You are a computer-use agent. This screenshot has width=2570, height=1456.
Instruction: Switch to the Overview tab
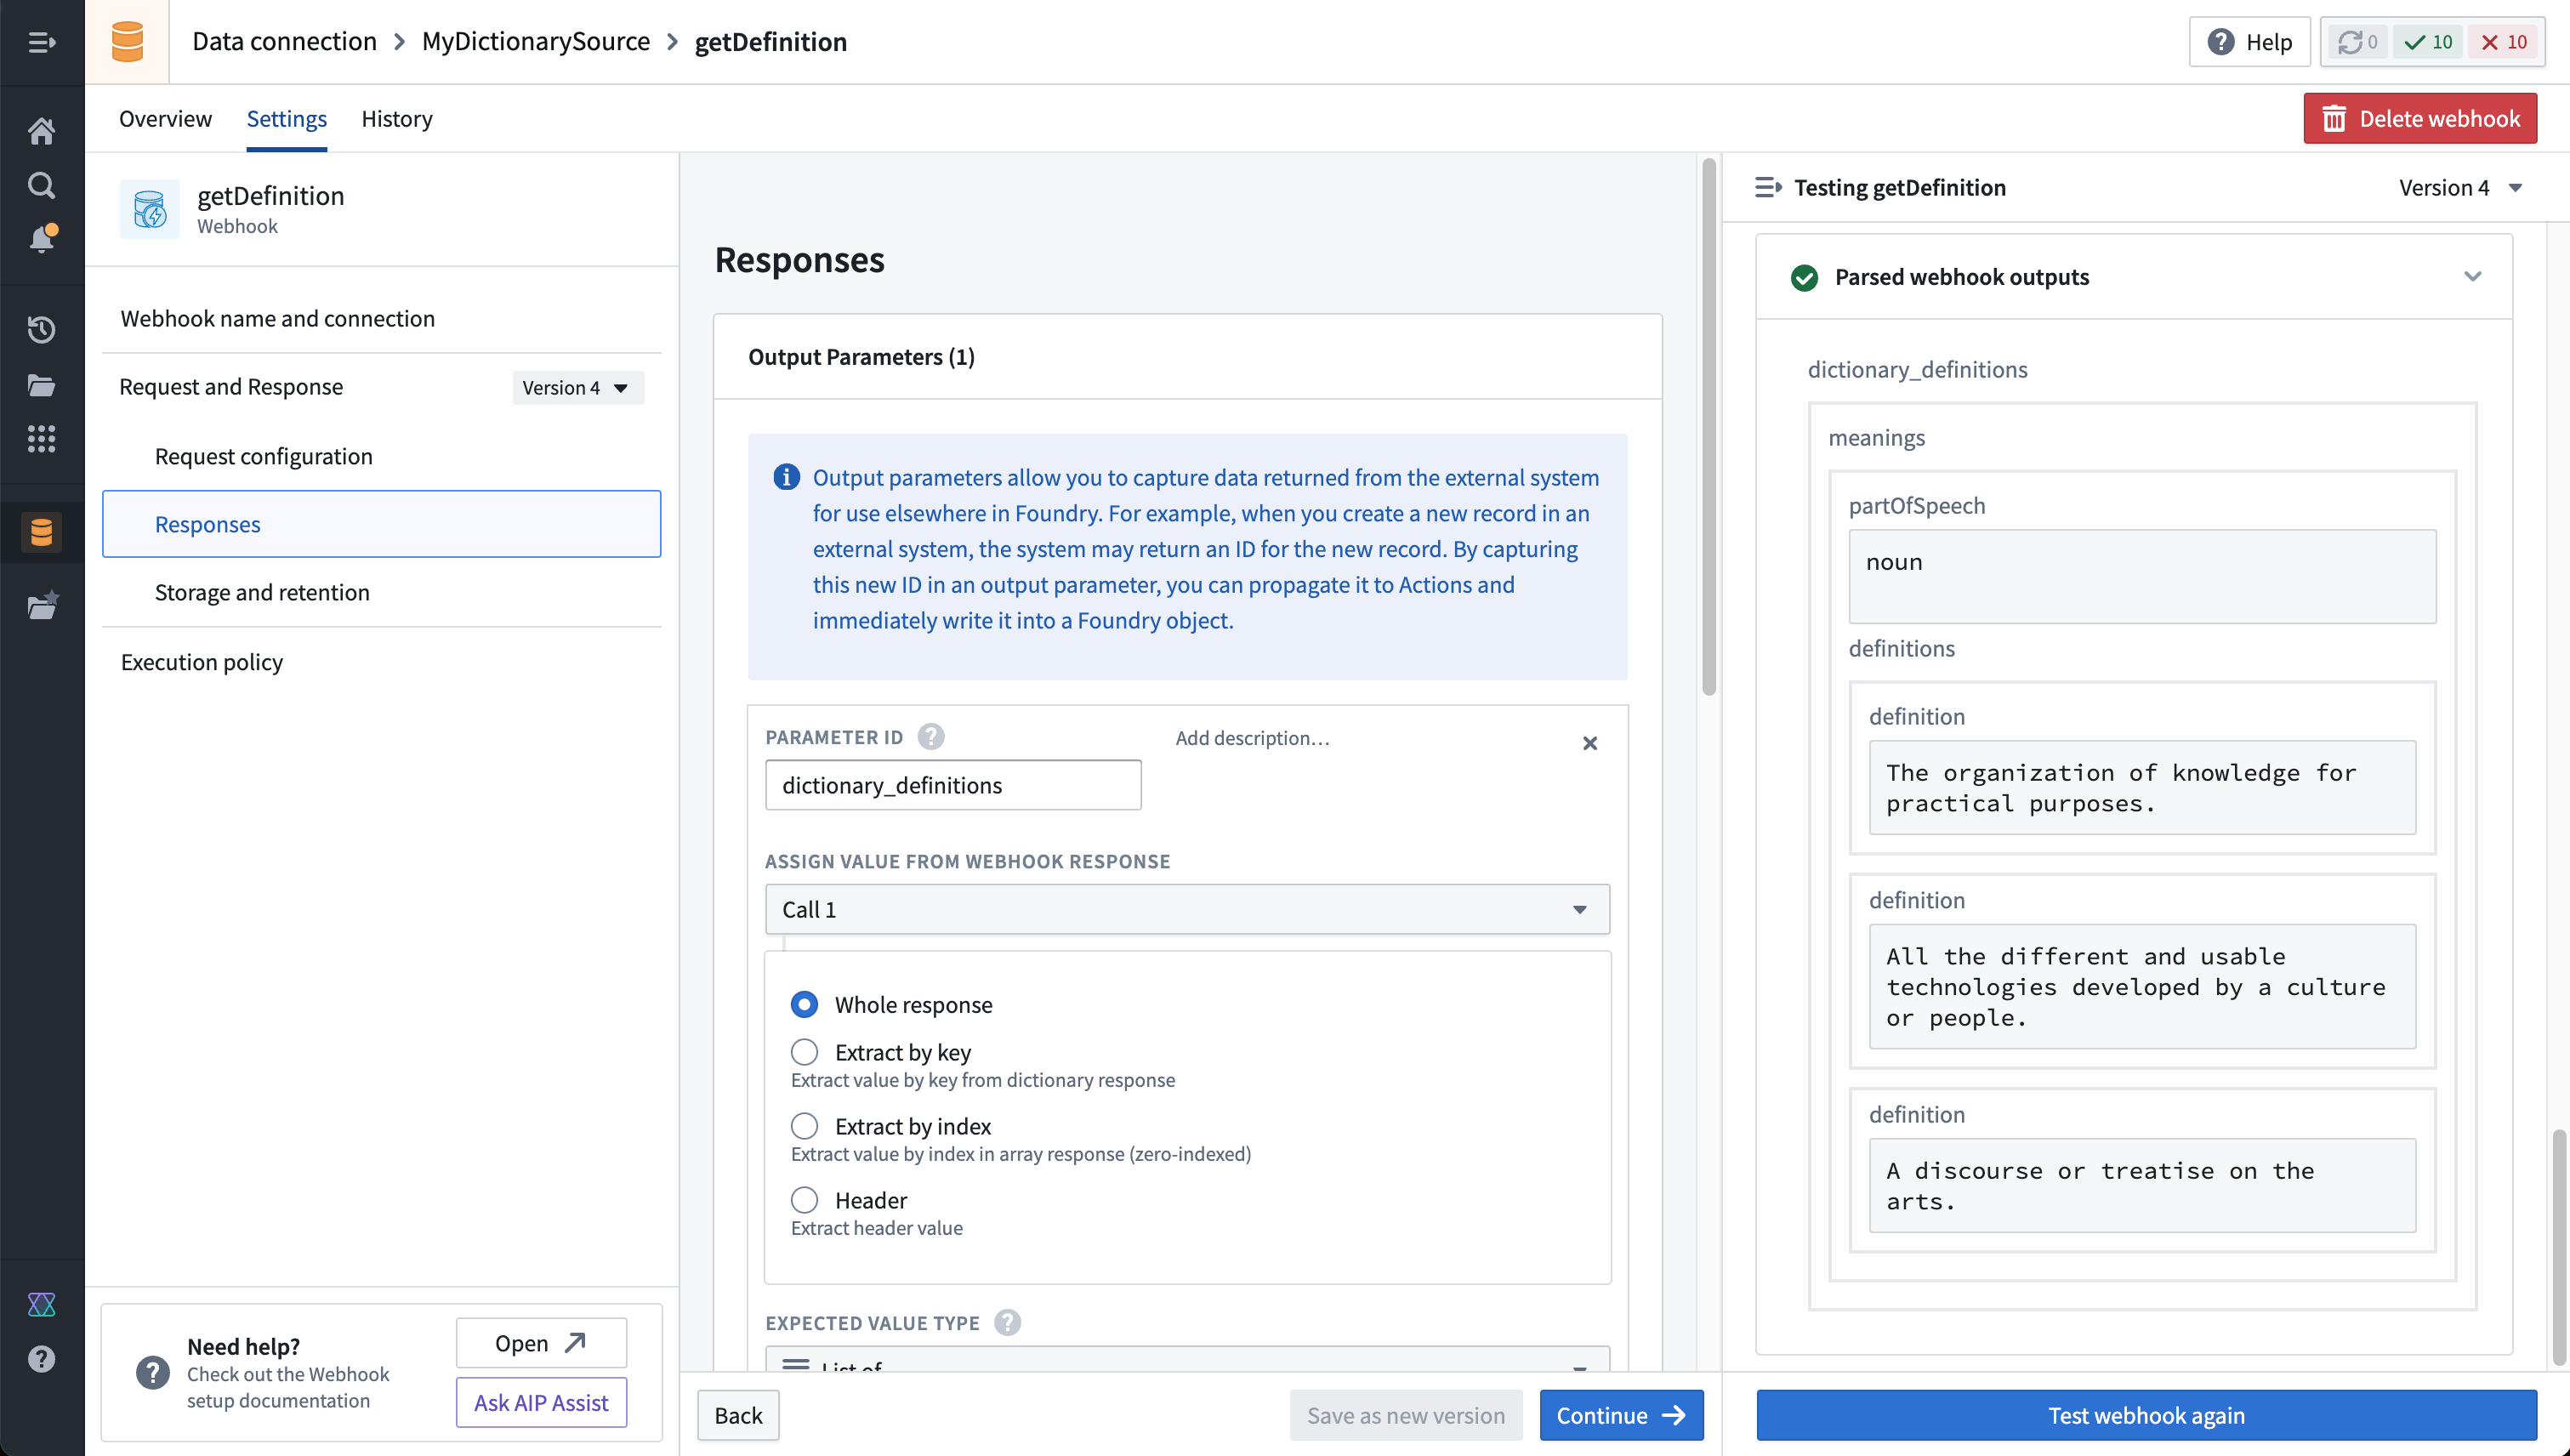[x=164, y=118]
